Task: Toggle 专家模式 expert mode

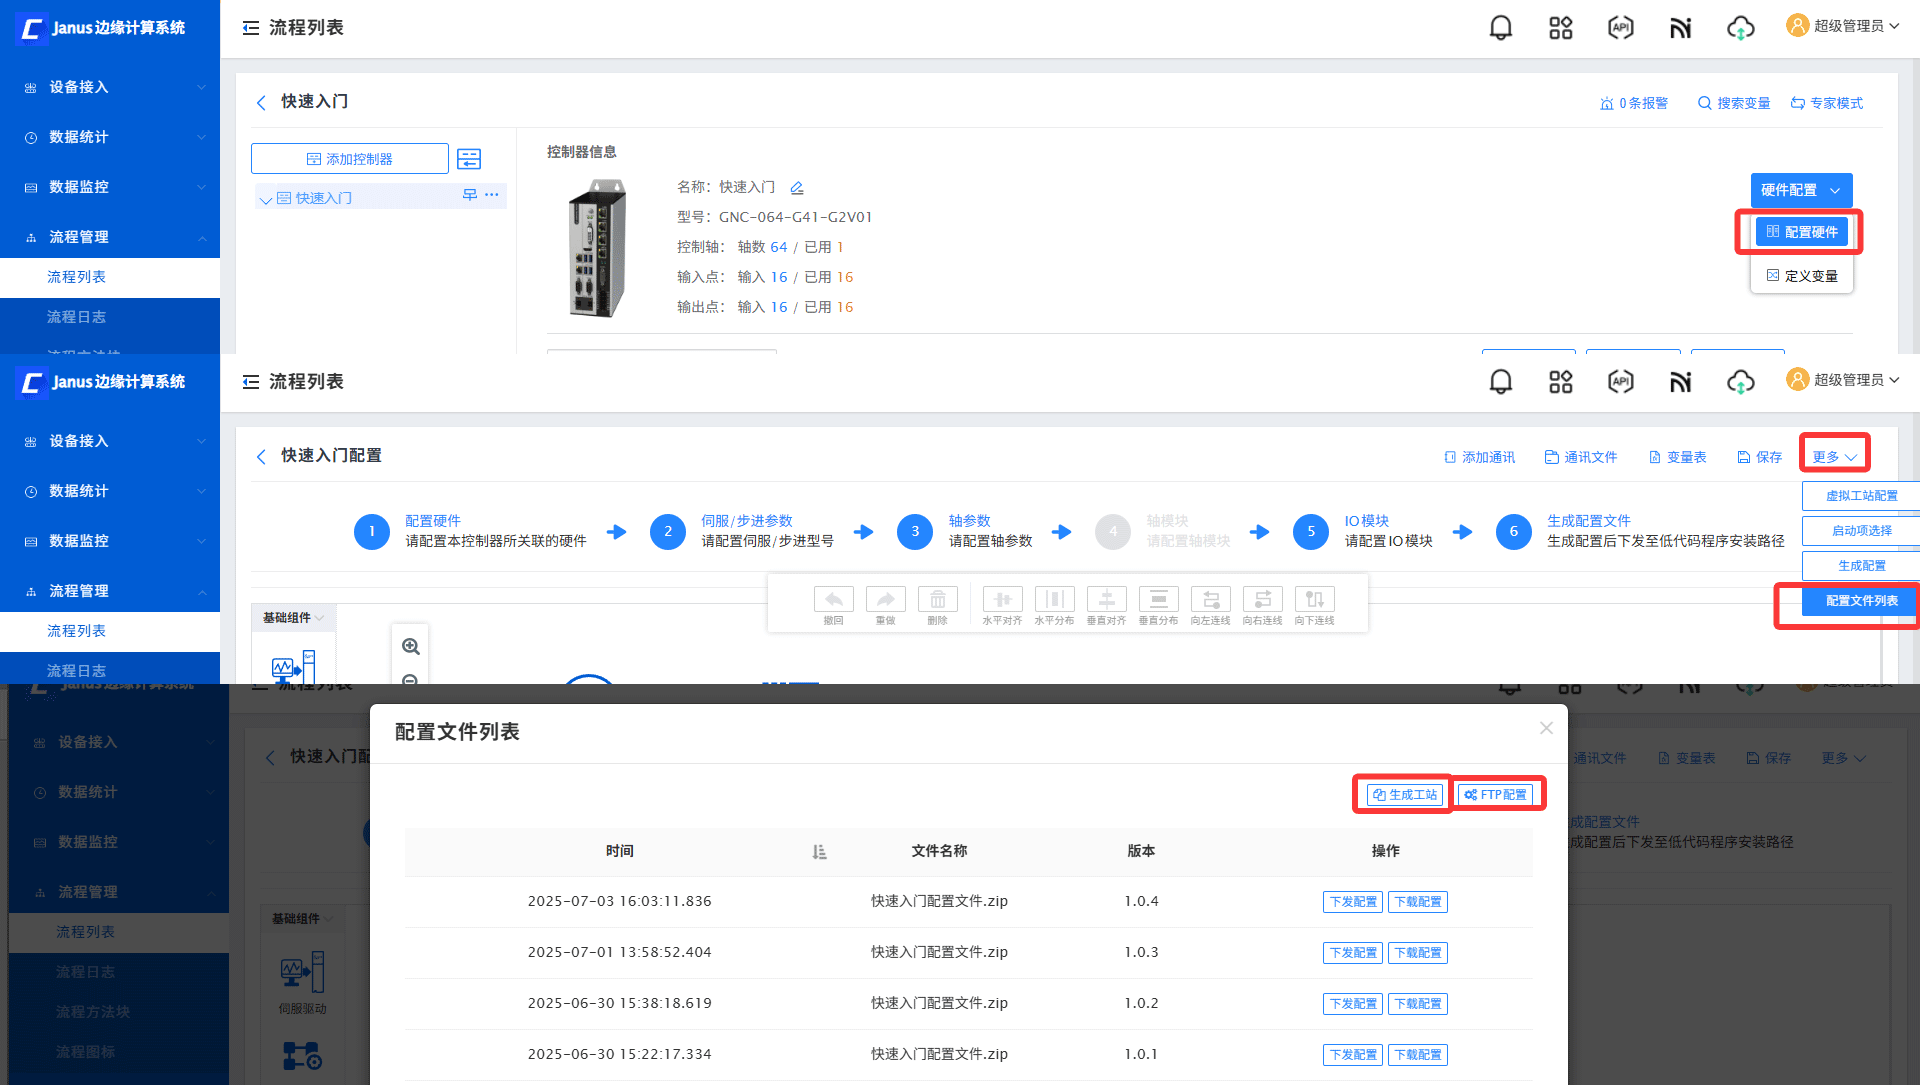Action: 1827,103
